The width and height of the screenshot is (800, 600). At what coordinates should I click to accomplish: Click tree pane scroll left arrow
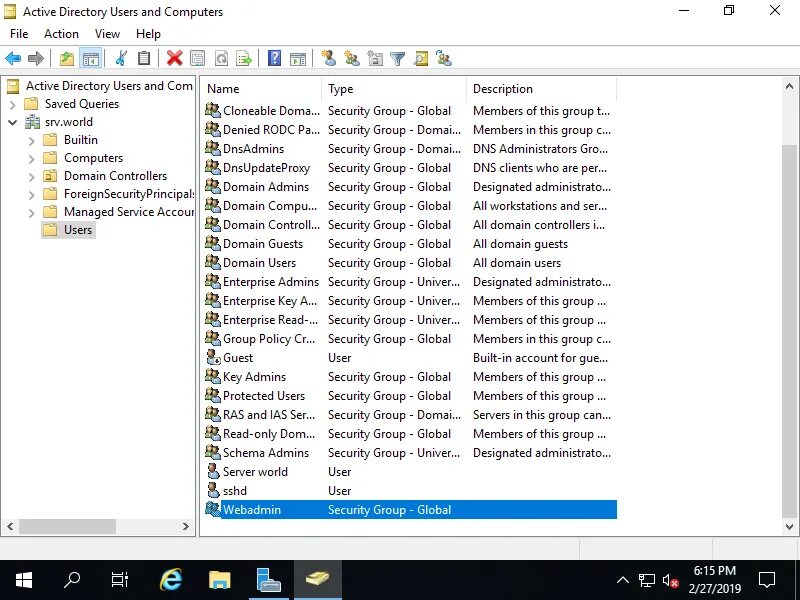[10, 526]
